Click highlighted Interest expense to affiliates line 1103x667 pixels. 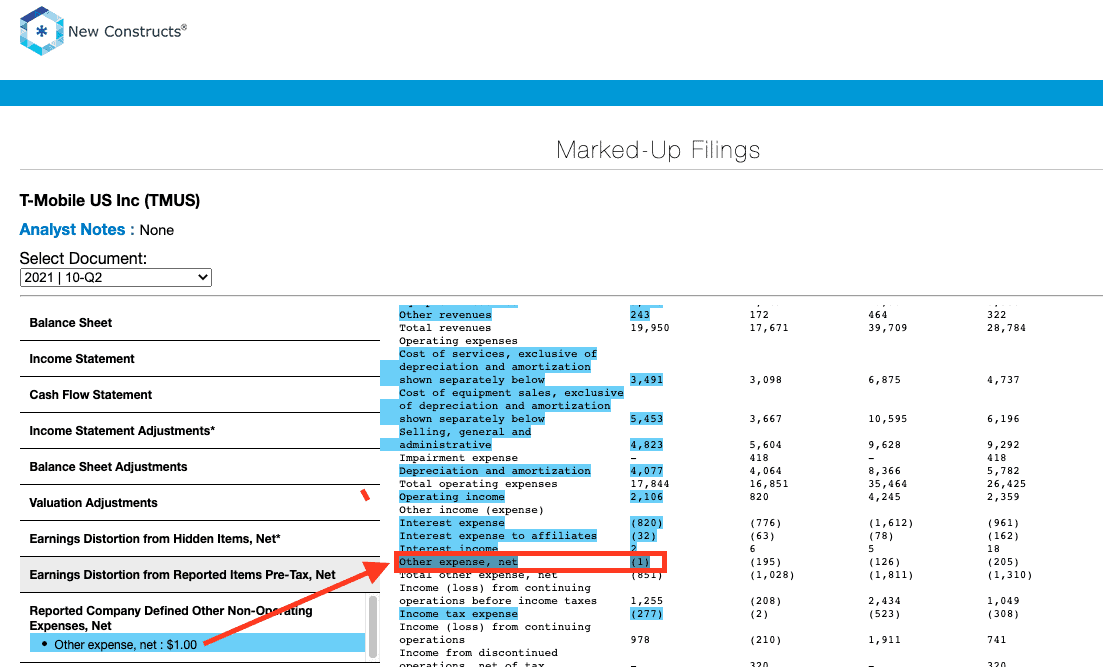pyautogui.click(x=498, y=536)
